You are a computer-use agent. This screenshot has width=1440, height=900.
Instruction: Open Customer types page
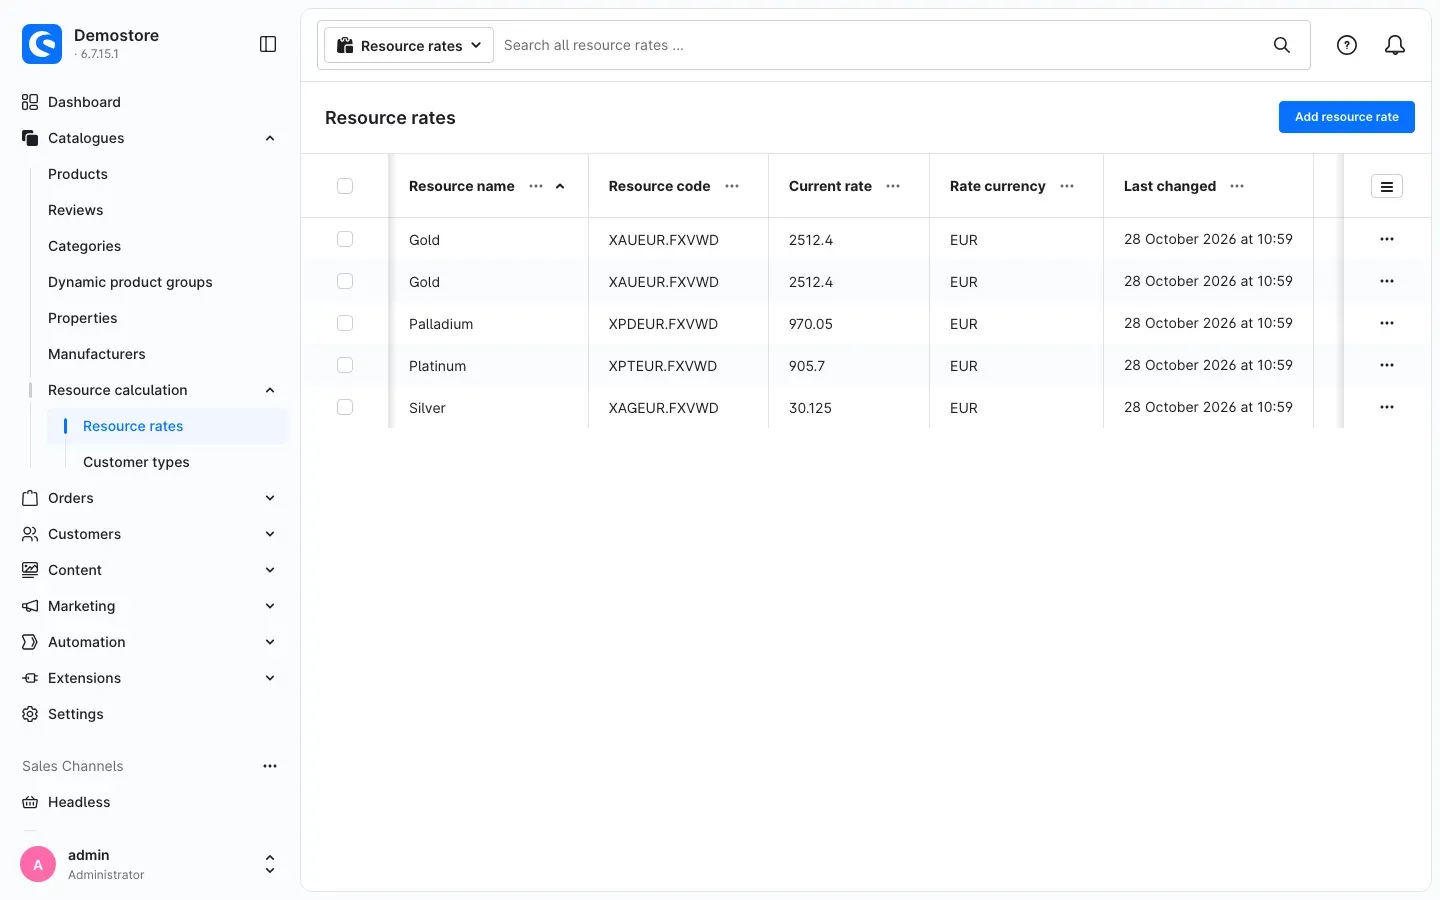pos(136,462)
